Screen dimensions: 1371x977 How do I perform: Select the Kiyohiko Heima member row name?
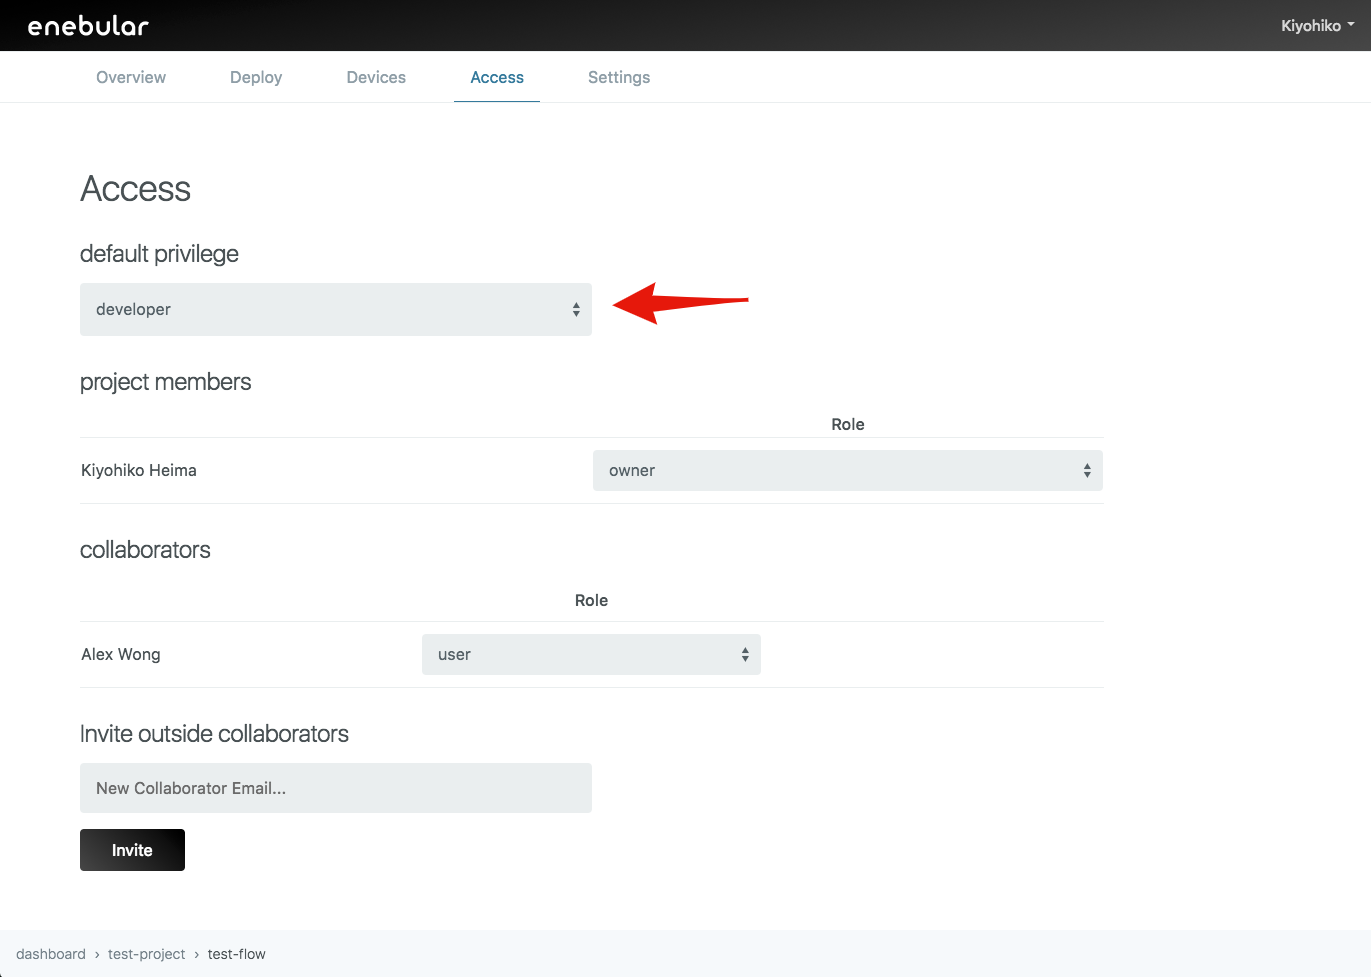click(x=139, y=471)
